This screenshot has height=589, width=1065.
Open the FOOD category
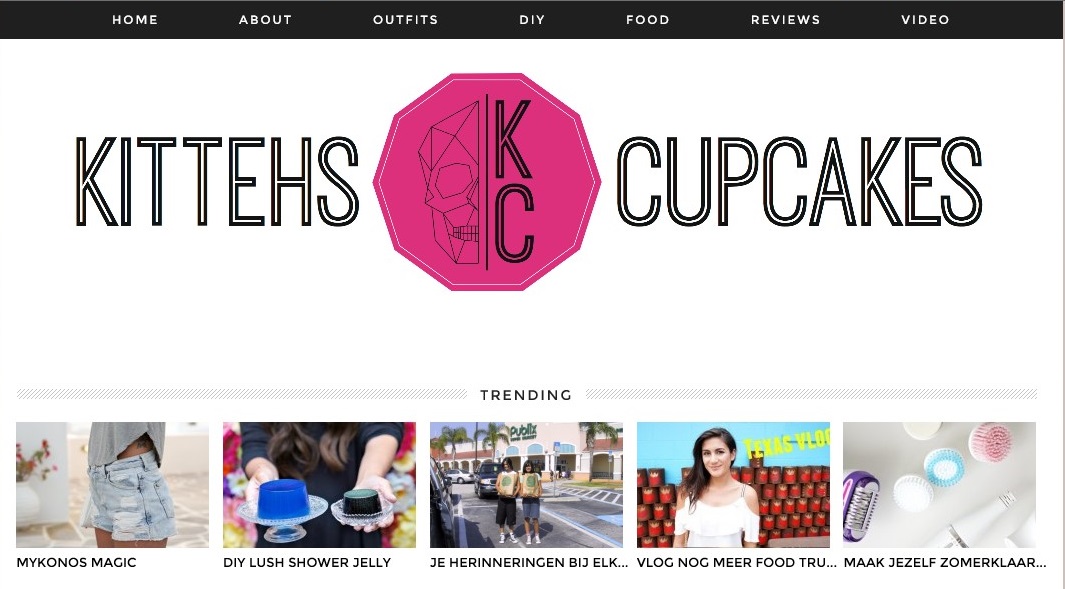click(647, 20)
